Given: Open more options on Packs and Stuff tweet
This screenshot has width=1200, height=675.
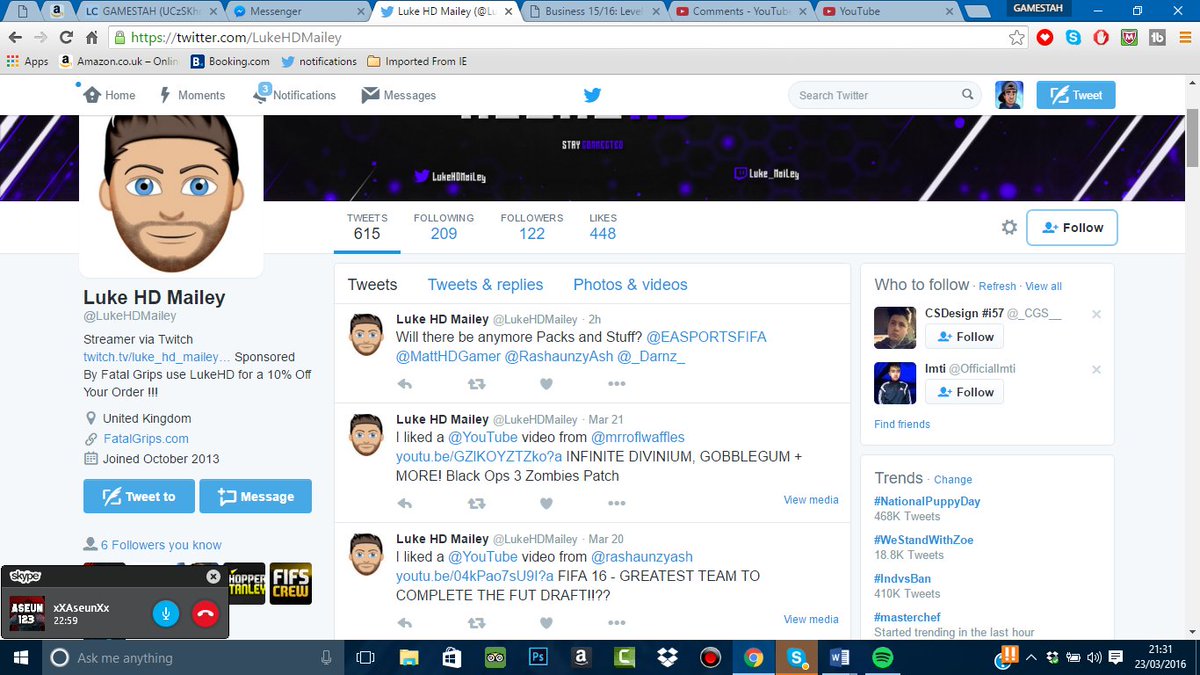Looking at the screenshot, I should (x=616, y=384).
